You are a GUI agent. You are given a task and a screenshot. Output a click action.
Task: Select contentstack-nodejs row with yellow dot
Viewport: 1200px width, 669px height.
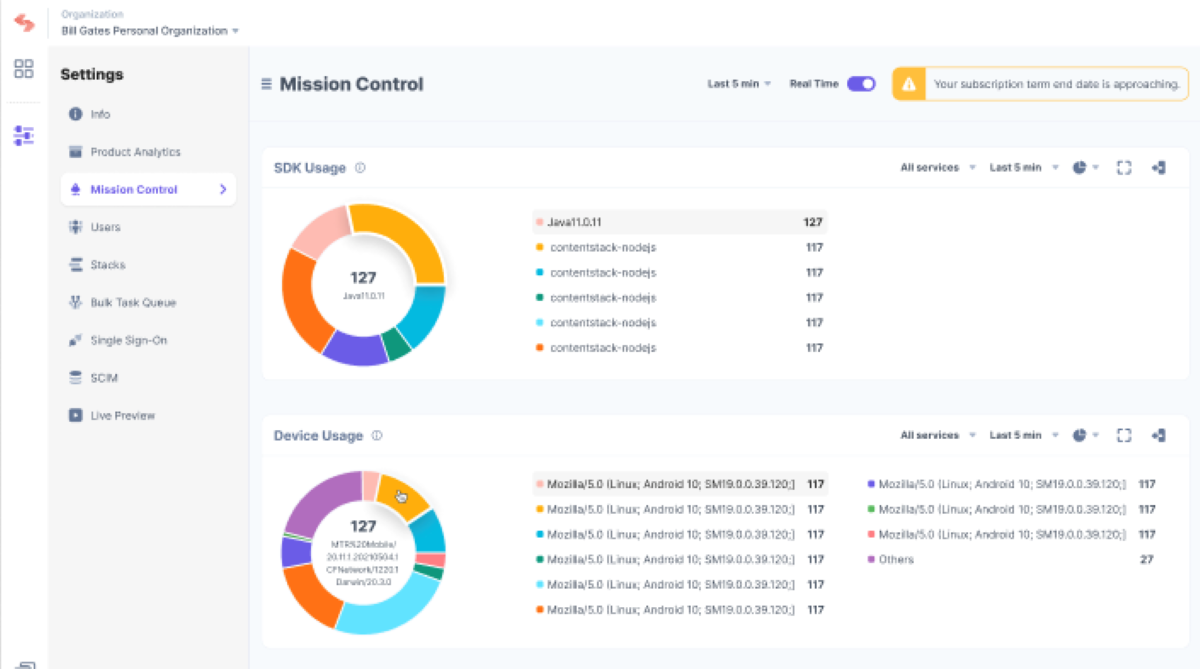tap(680, 247)
